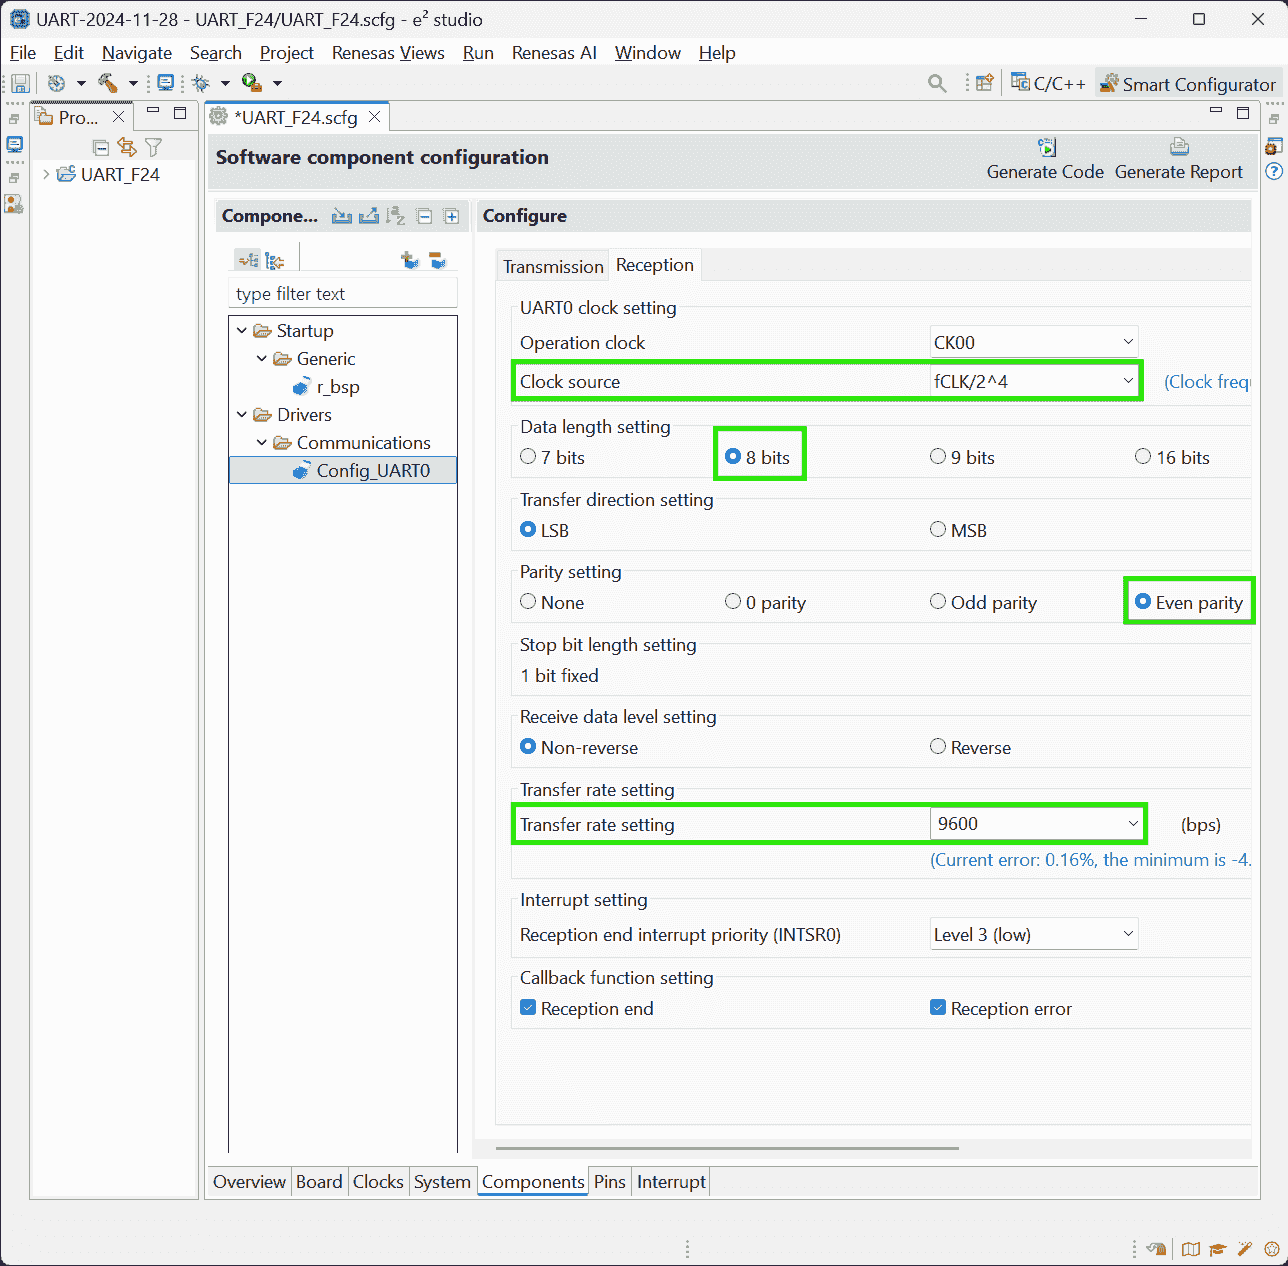Open the Pins tab at bottom

(609, 1182)
